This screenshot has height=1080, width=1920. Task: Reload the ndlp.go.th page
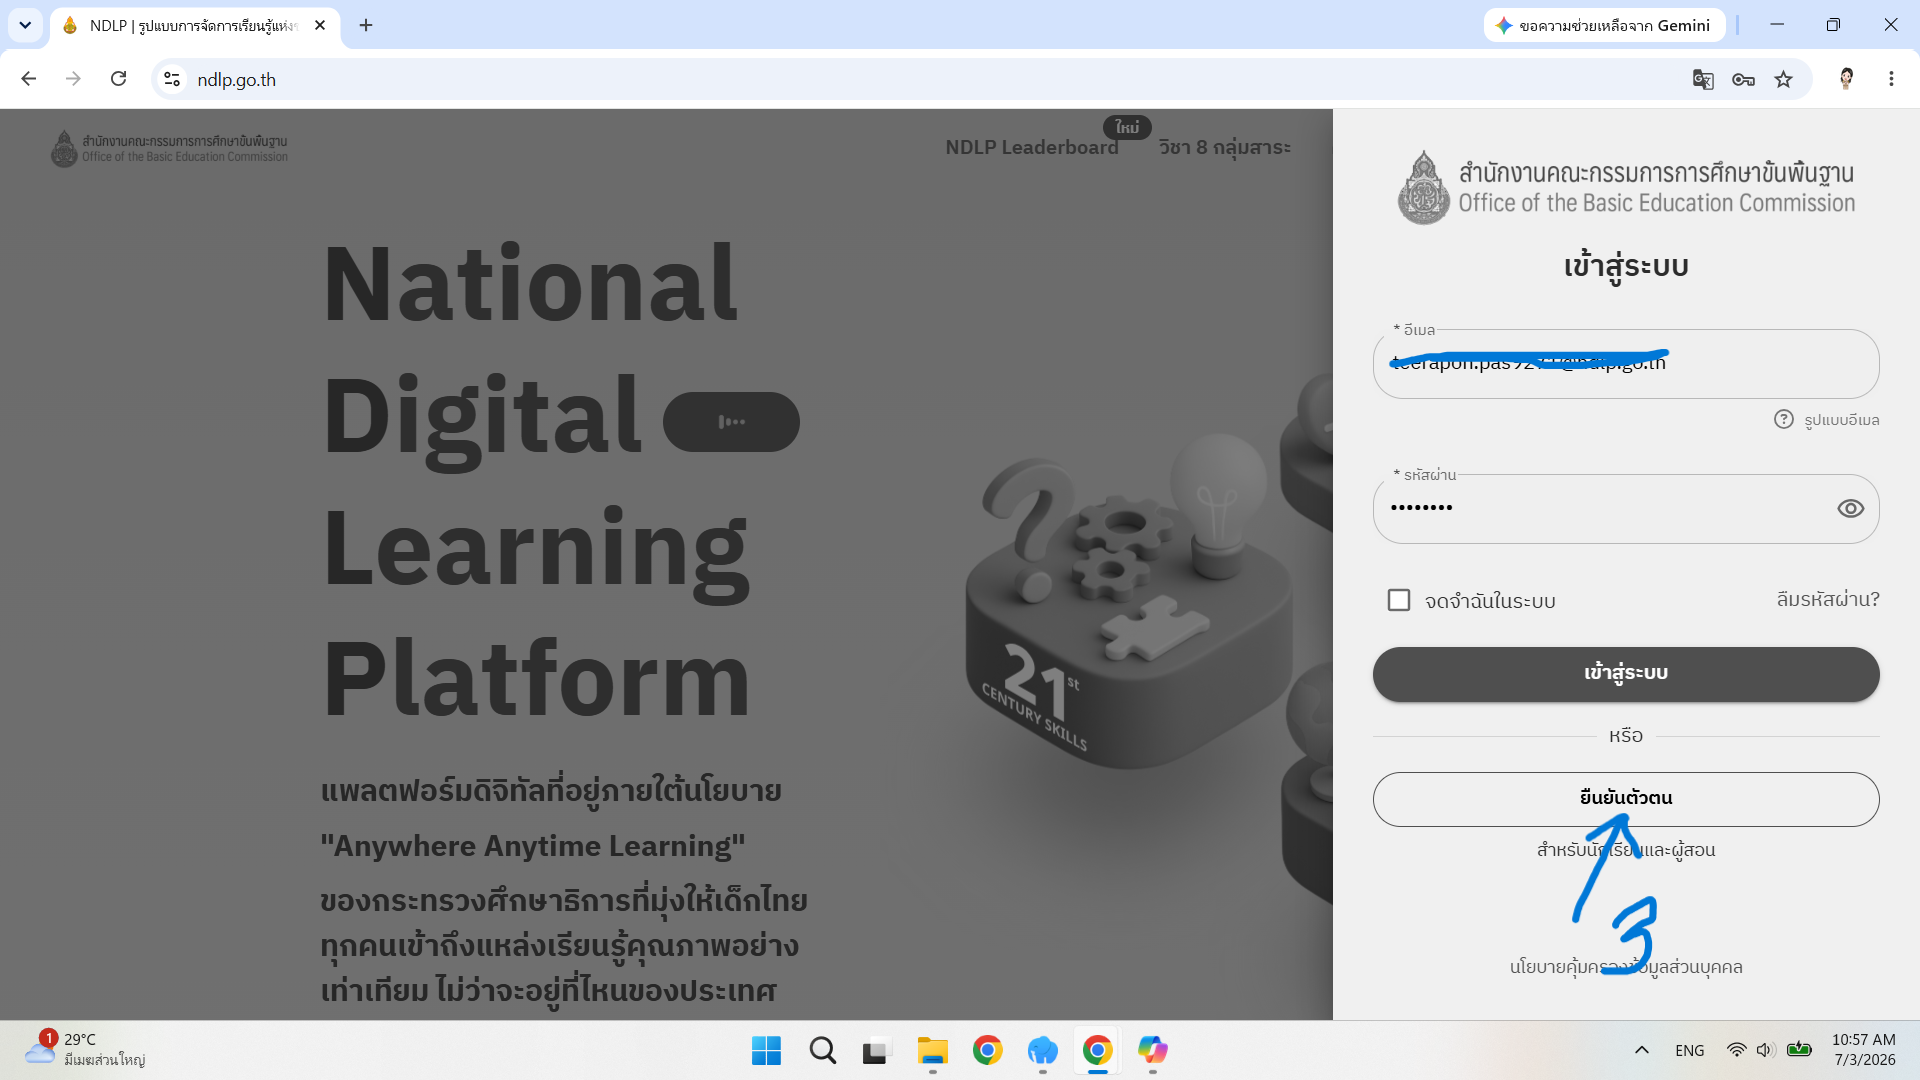tap(118, 79)
